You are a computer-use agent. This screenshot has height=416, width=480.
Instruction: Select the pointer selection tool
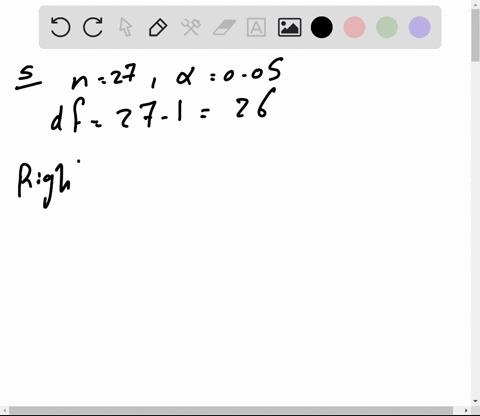125,27
